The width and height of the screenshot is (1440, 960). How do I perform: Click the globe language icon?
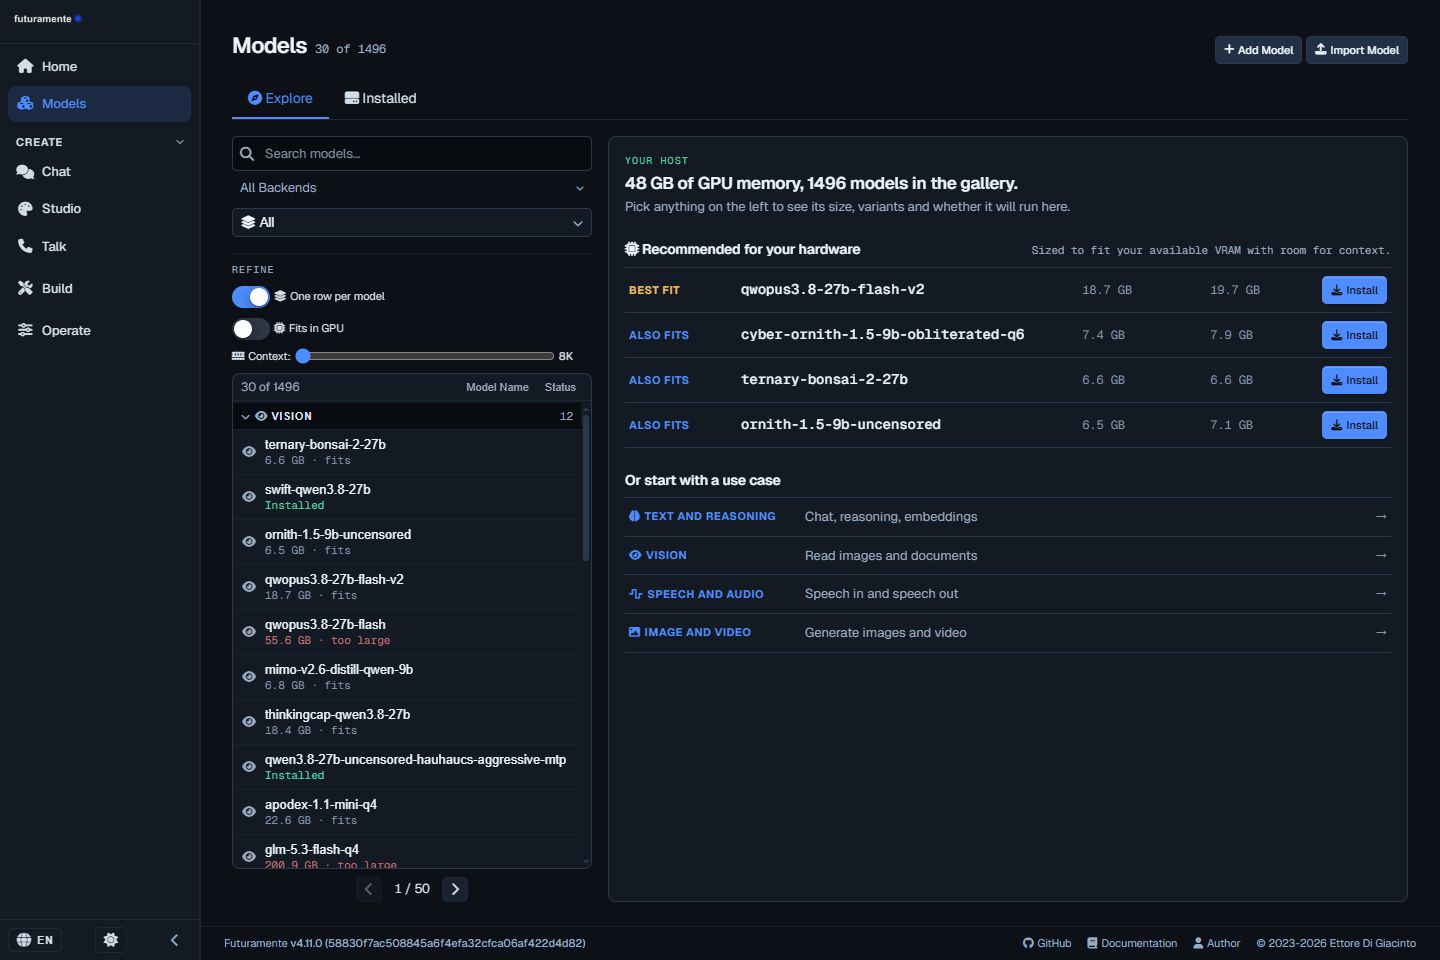click(x=24, y=940)
